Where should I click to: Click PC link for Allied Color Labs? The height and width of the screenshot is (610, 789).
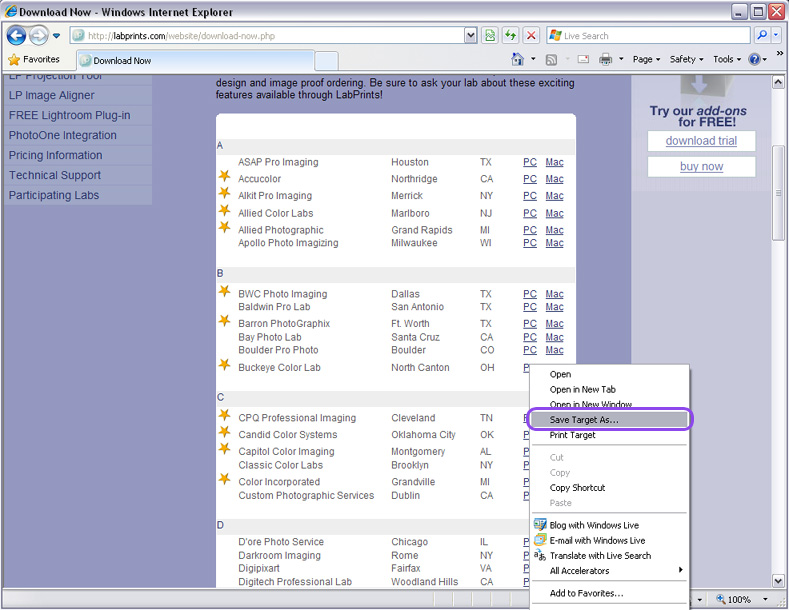tap(530, 213)
